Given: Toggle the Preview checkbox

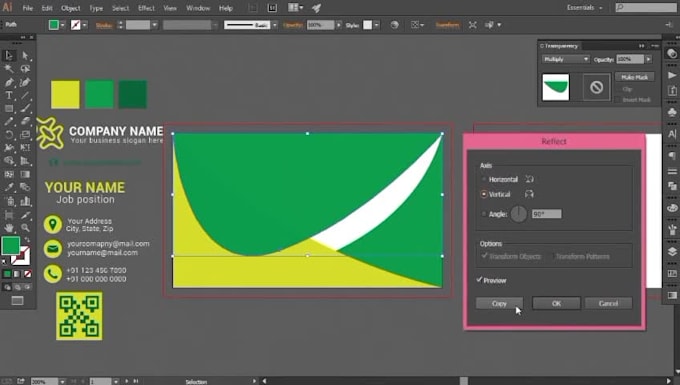Looking at the screenshot, I should click(x=479, y=280).
